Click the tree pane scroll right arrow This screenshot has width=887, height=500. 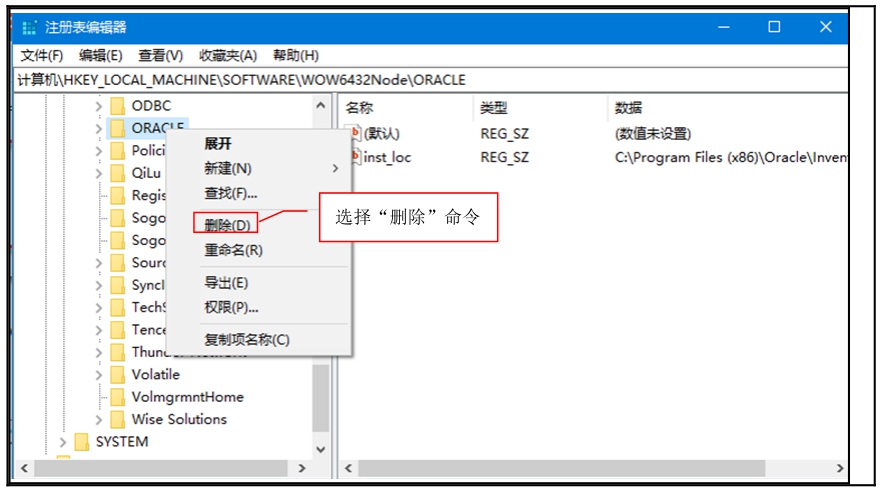tap(302, 468)
